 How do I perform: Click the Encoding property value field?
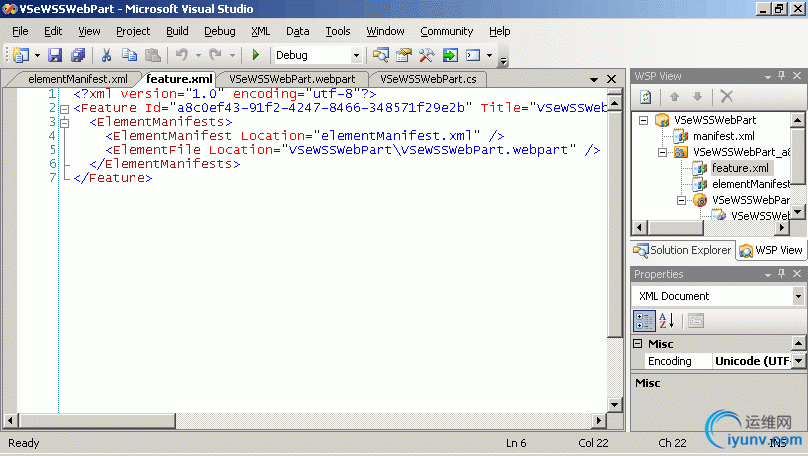point(752,361)
